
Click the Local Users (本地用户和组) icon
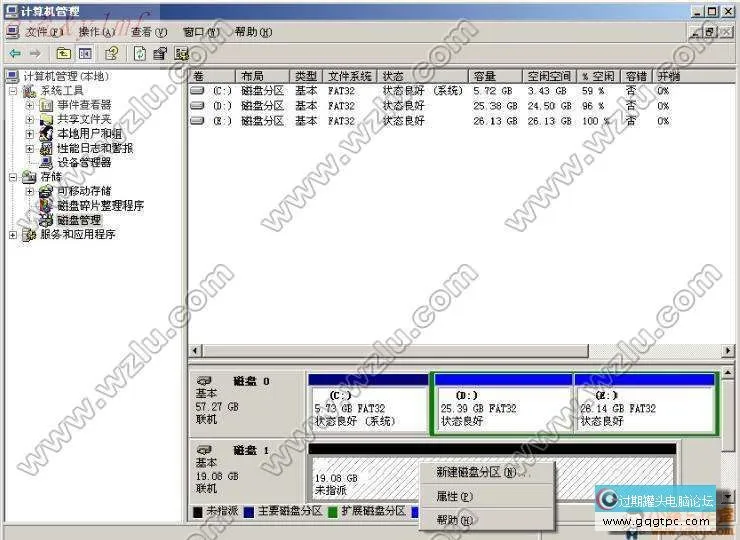pyautogui.click(x=46, y=134)
